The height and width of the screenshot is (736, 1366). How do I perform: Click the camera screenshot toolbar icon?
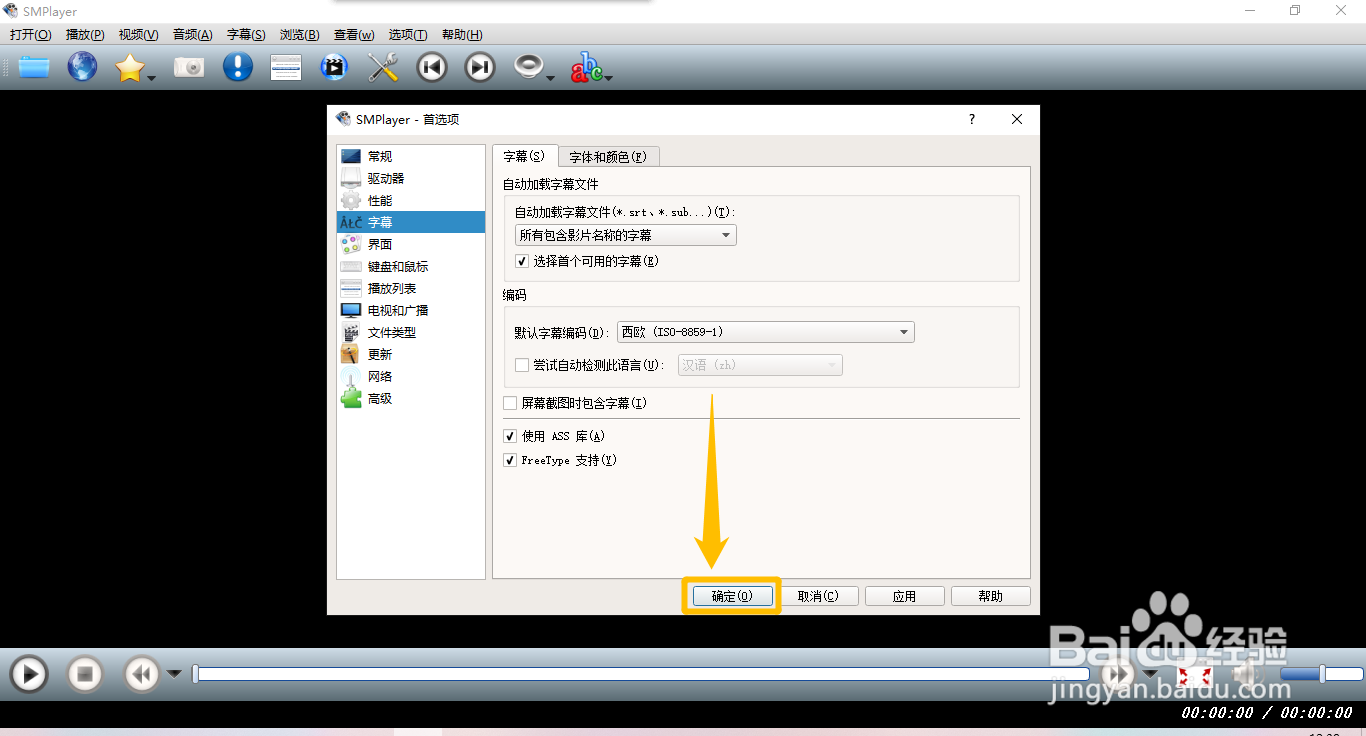point(189,67)
